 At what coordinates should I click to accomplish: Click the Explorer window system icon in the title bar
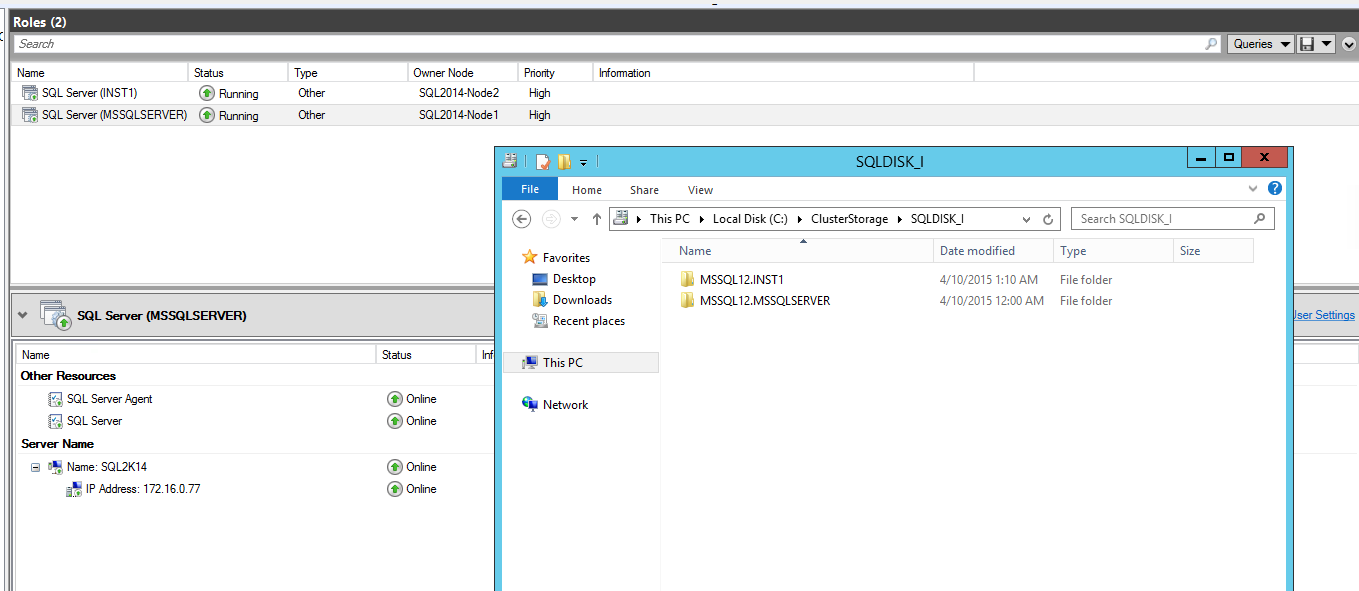(x=510, y=161)
